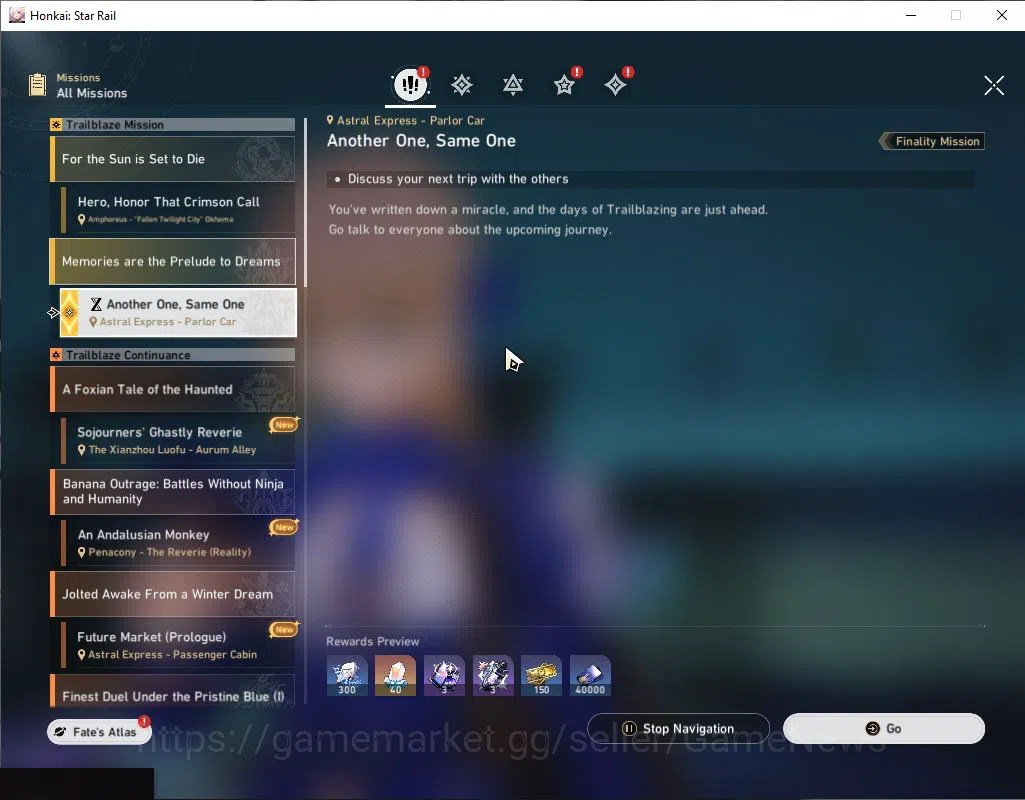
Task: View the first purple reward item of 3
Action: 445,676
